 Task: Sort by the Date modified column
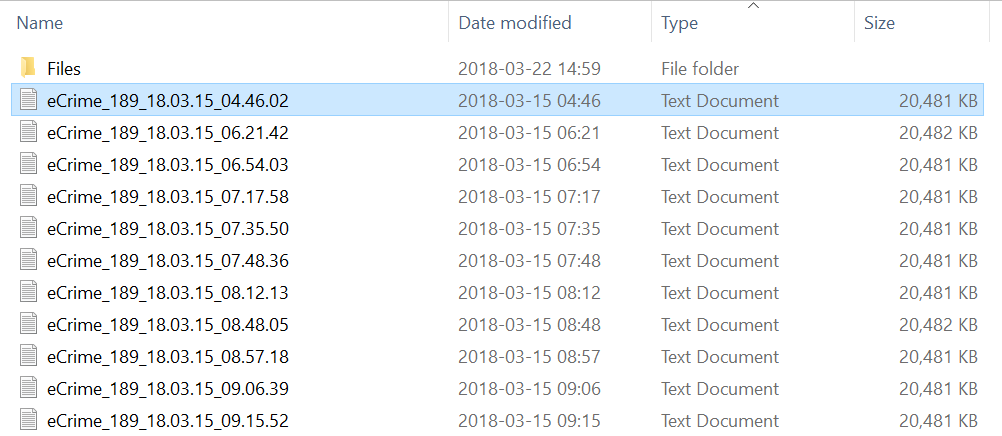(x=515, y=22)
